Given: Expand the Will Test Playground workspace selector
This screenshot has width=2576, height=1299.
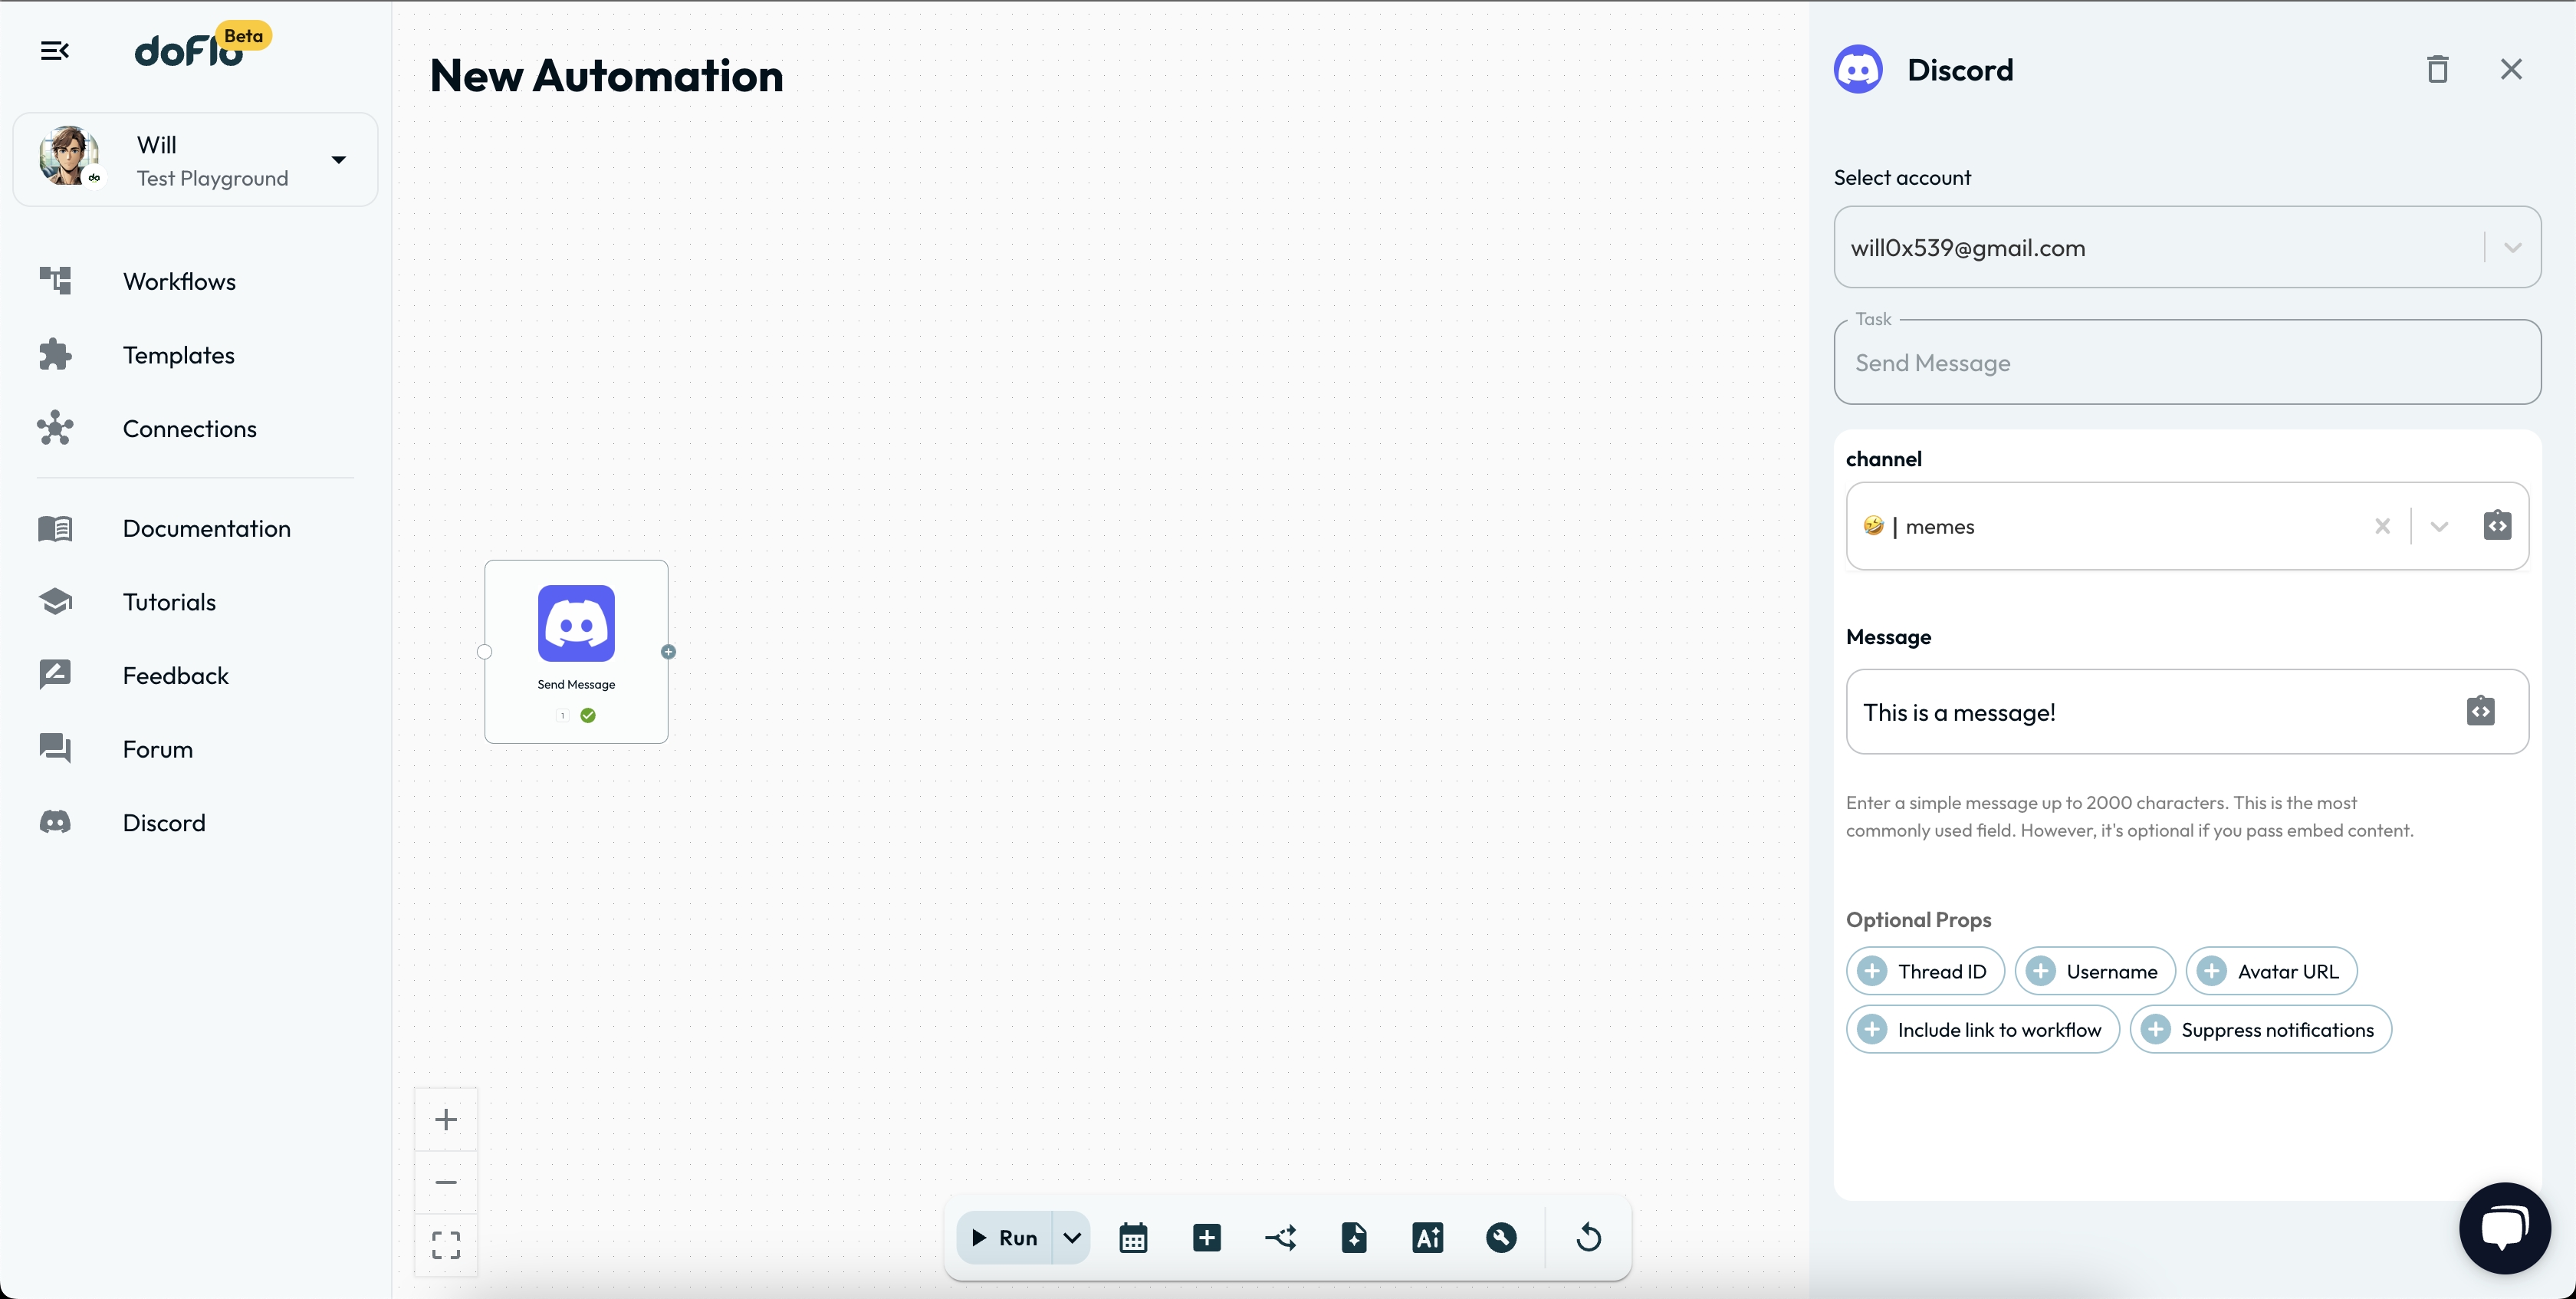Looking at the screenshot, I should [338, 160].
